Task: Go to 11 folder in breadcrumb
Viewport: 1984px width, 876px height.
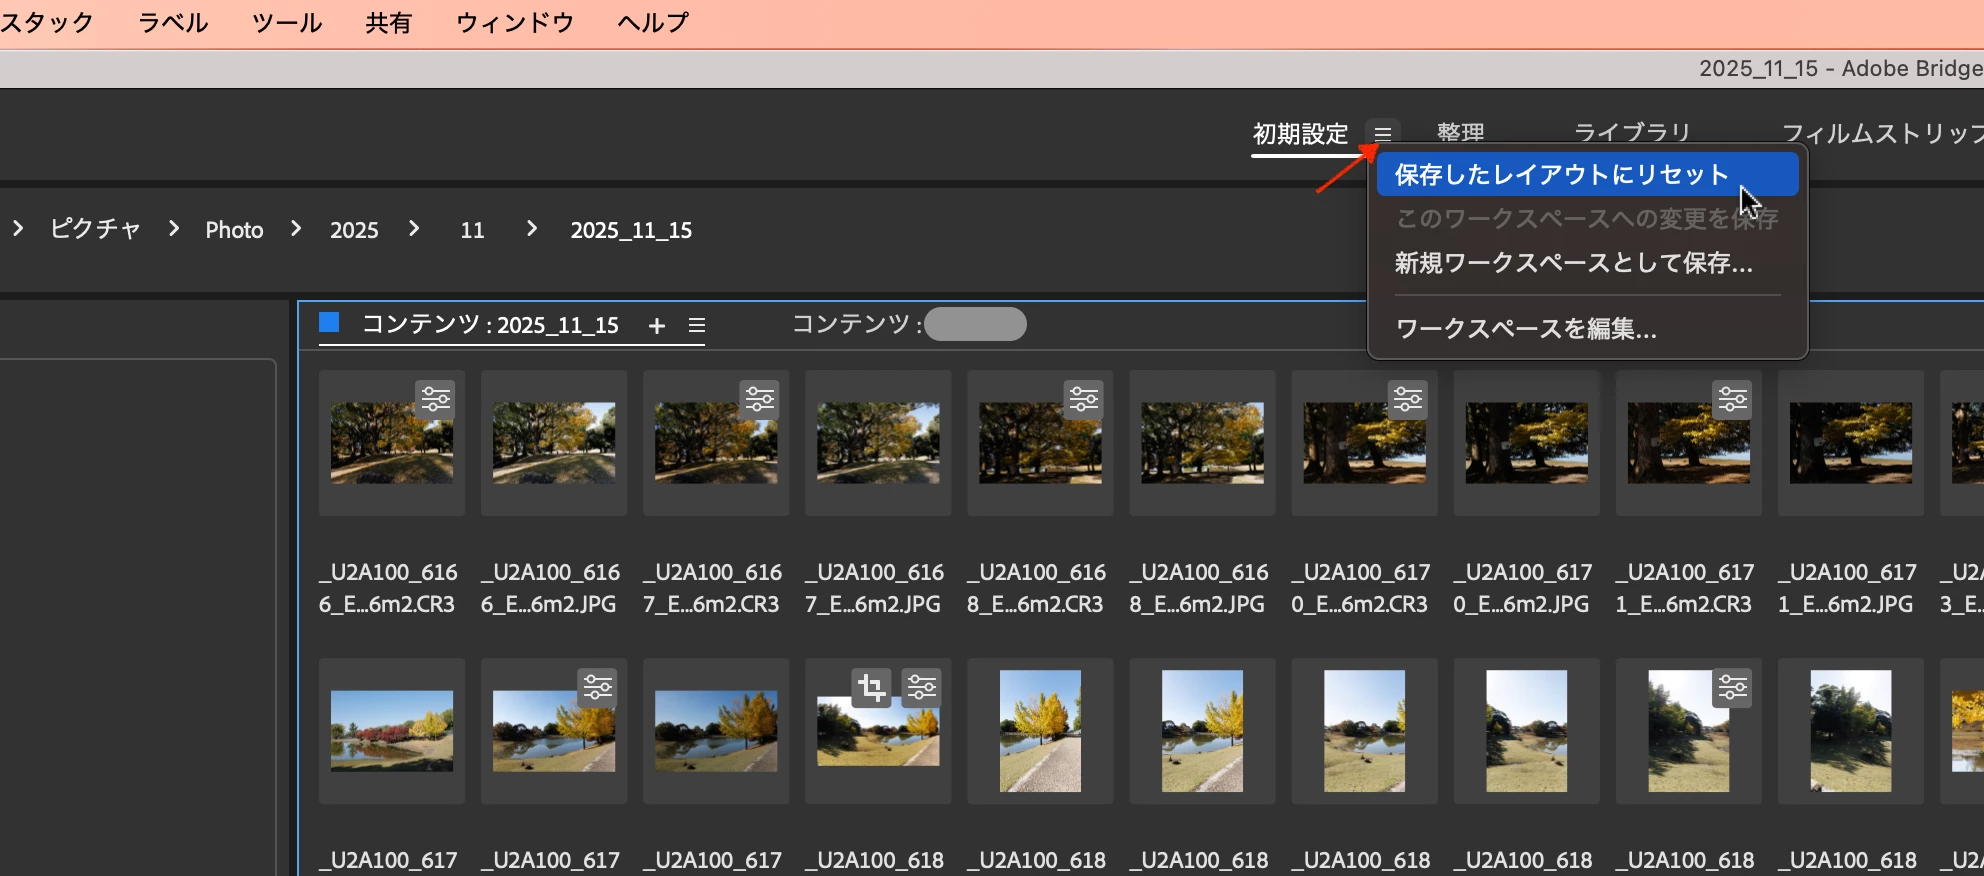Action: 472,230
